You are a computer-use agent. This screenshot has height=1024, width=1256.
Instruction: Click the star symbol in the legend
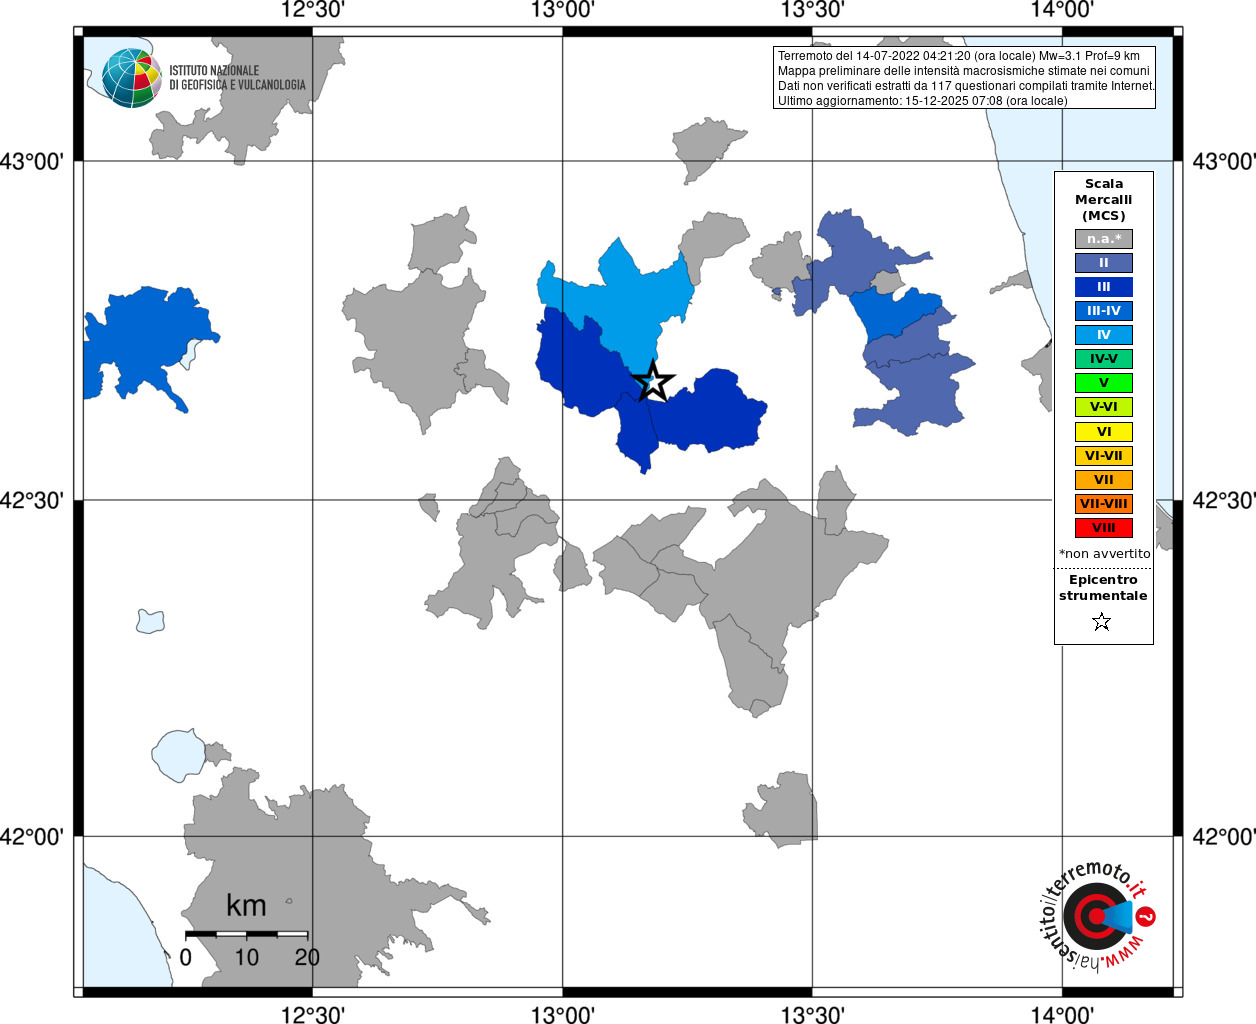point(1102,622)
